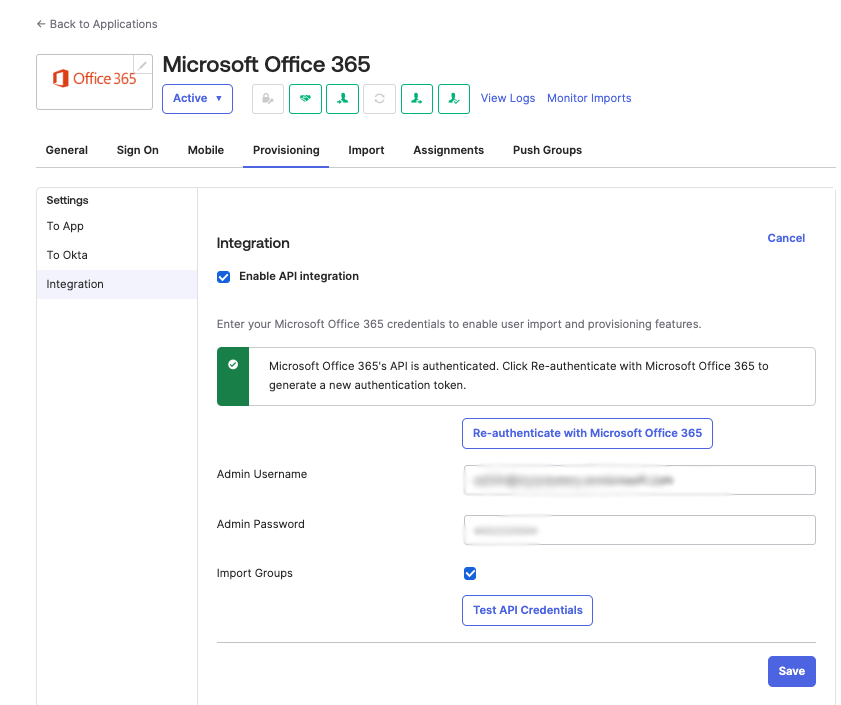The height and width of the screenshot is (705, 841).
Task: Toggle the Import Groups checkbox
Action: pyautogui.click(x=470, y=574)
